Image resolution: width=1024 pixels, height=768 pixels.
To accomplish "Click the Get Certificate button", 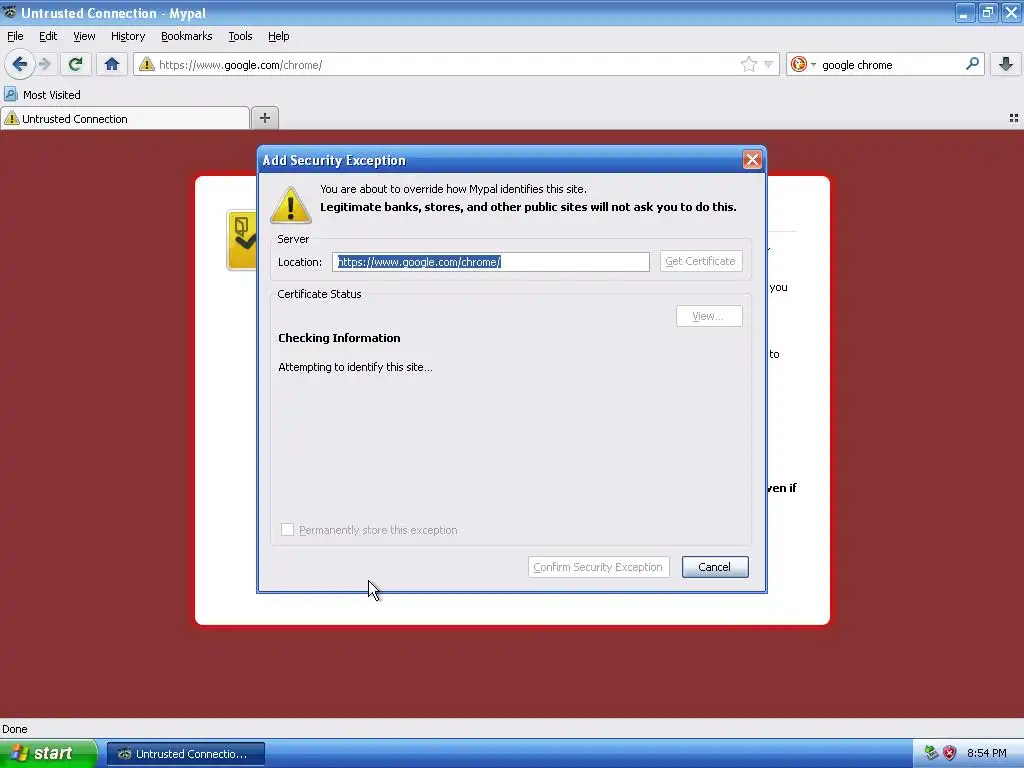I will coord(701,261).
